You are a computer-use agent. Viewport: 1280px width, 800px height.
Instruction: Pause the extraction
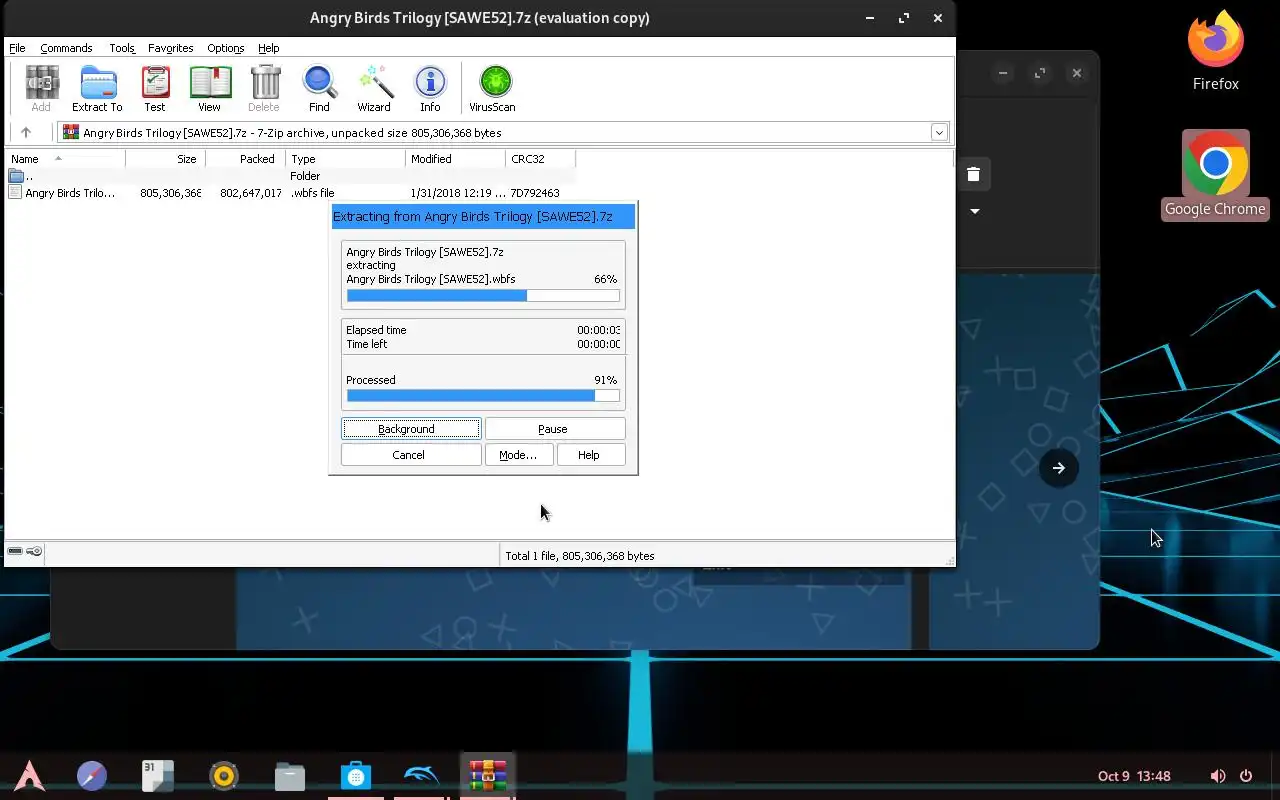point(555,429)
